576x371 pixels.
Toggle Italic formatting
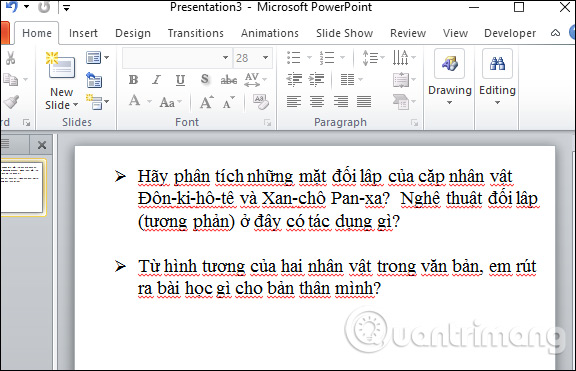click(x=156, y=80)
